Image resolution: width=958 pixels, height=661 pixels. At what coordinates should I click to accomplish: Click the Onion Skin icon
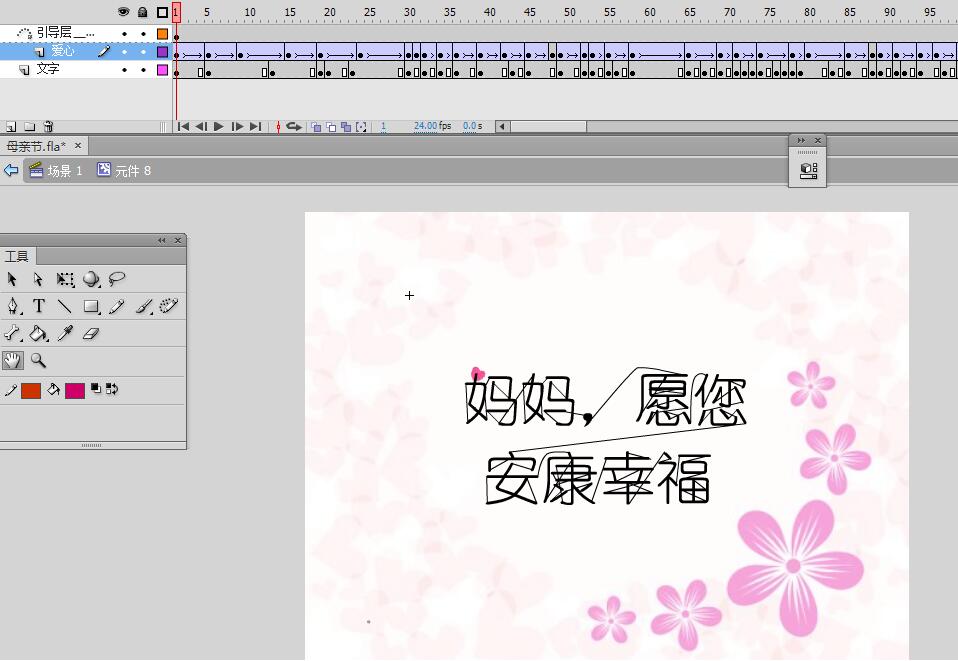[316, 126]
